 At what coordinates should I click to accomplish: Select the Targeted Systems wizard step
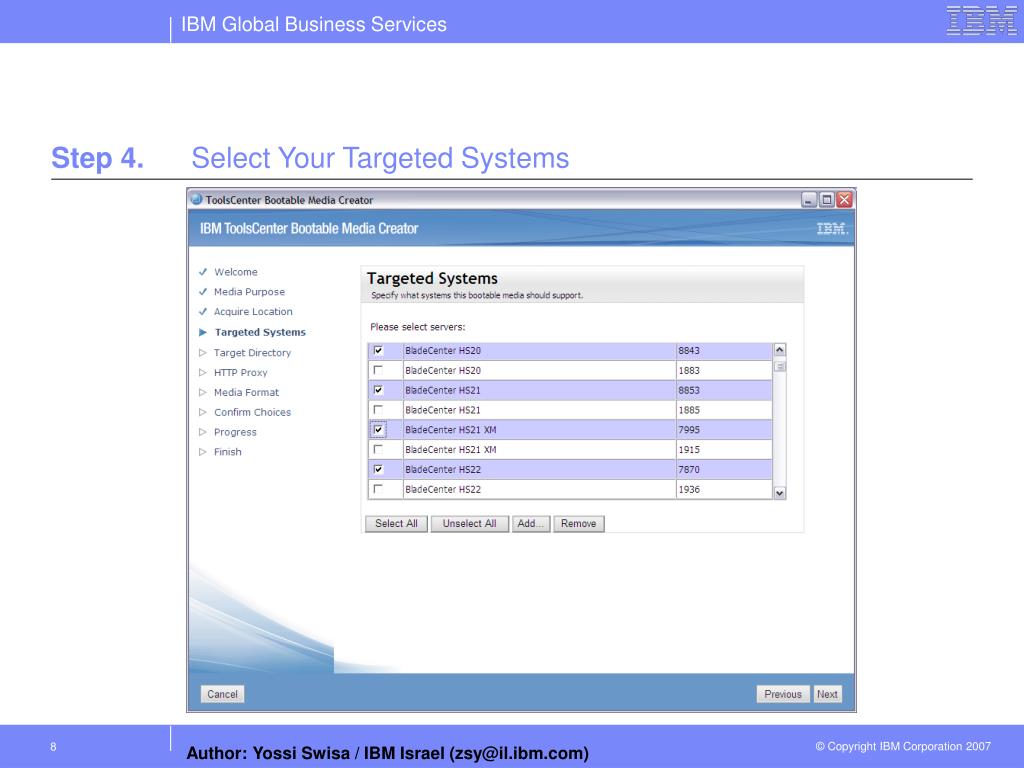(260, 332)
